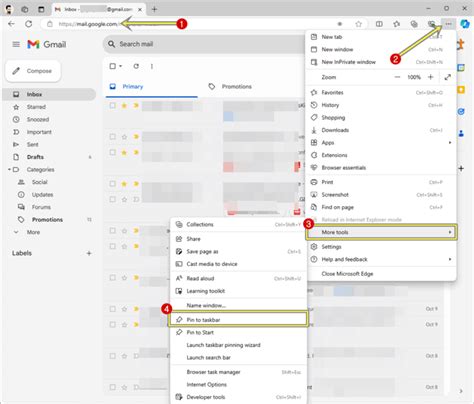474x404 pixels.
Task: Expand Apps submenu arrow
Action: [x=450, y=143]
